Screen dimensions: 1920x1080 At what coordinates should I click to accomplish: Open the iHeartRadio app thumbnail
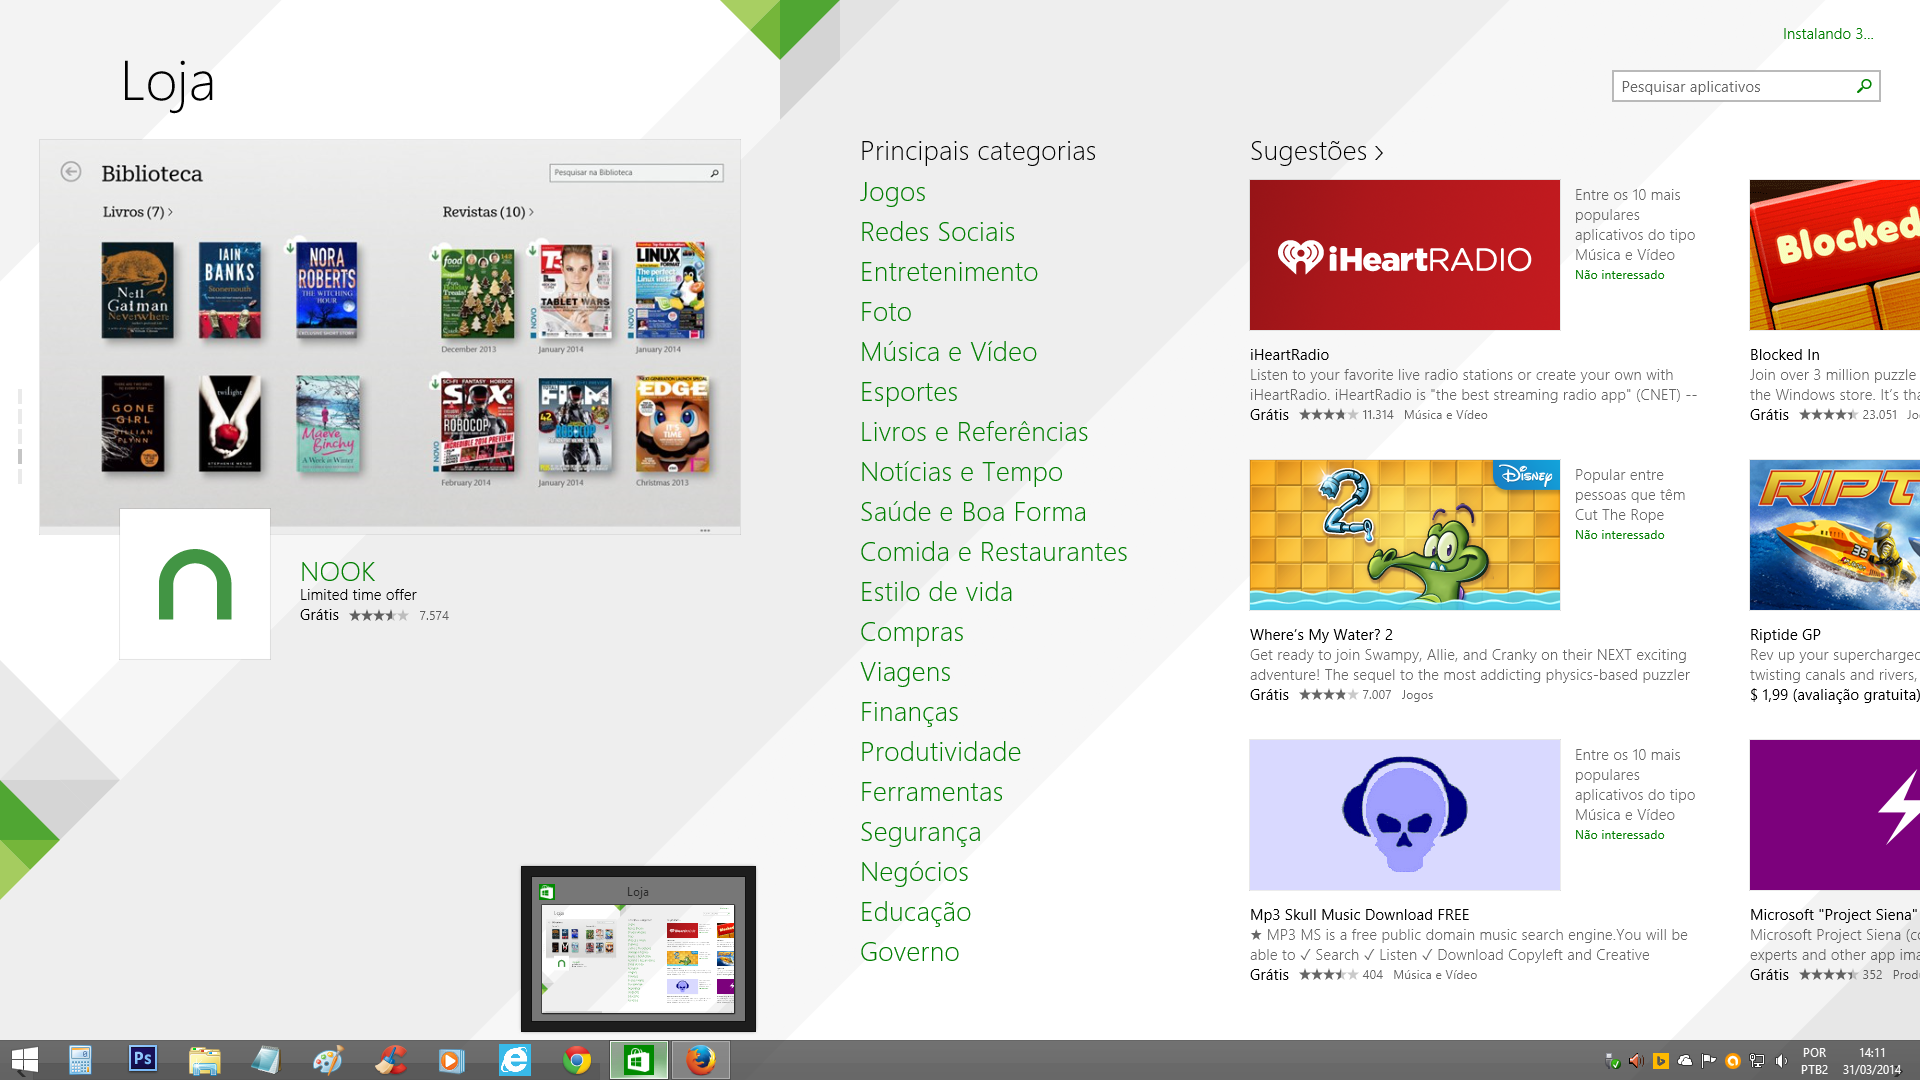[x=1404, y=255]
